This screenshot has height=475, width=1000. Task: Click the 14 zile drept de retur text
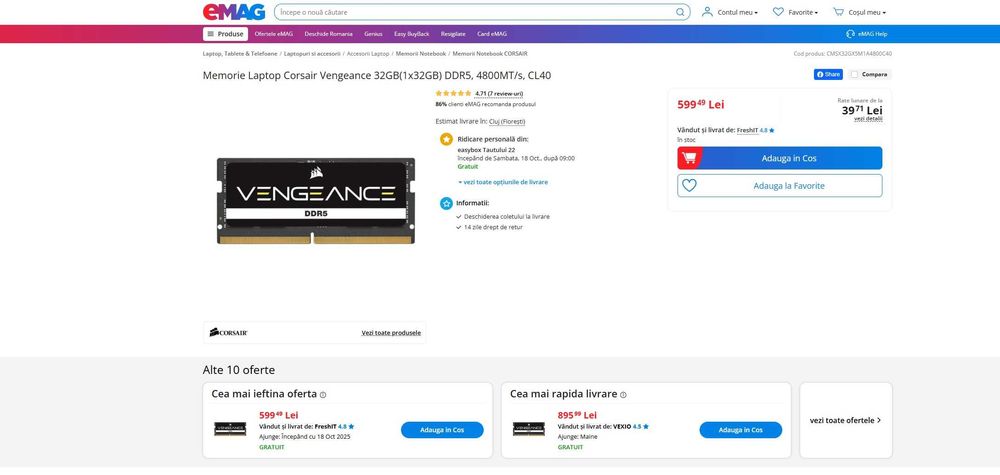pos(494,227)
